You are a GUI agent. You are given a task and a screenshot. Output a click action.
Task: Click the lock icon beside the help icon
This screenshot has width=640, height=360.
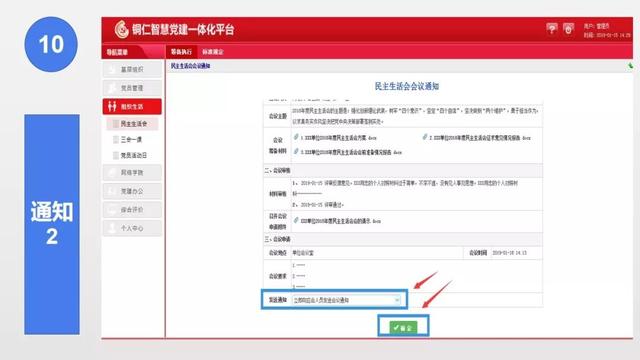[x=568, y=29]
